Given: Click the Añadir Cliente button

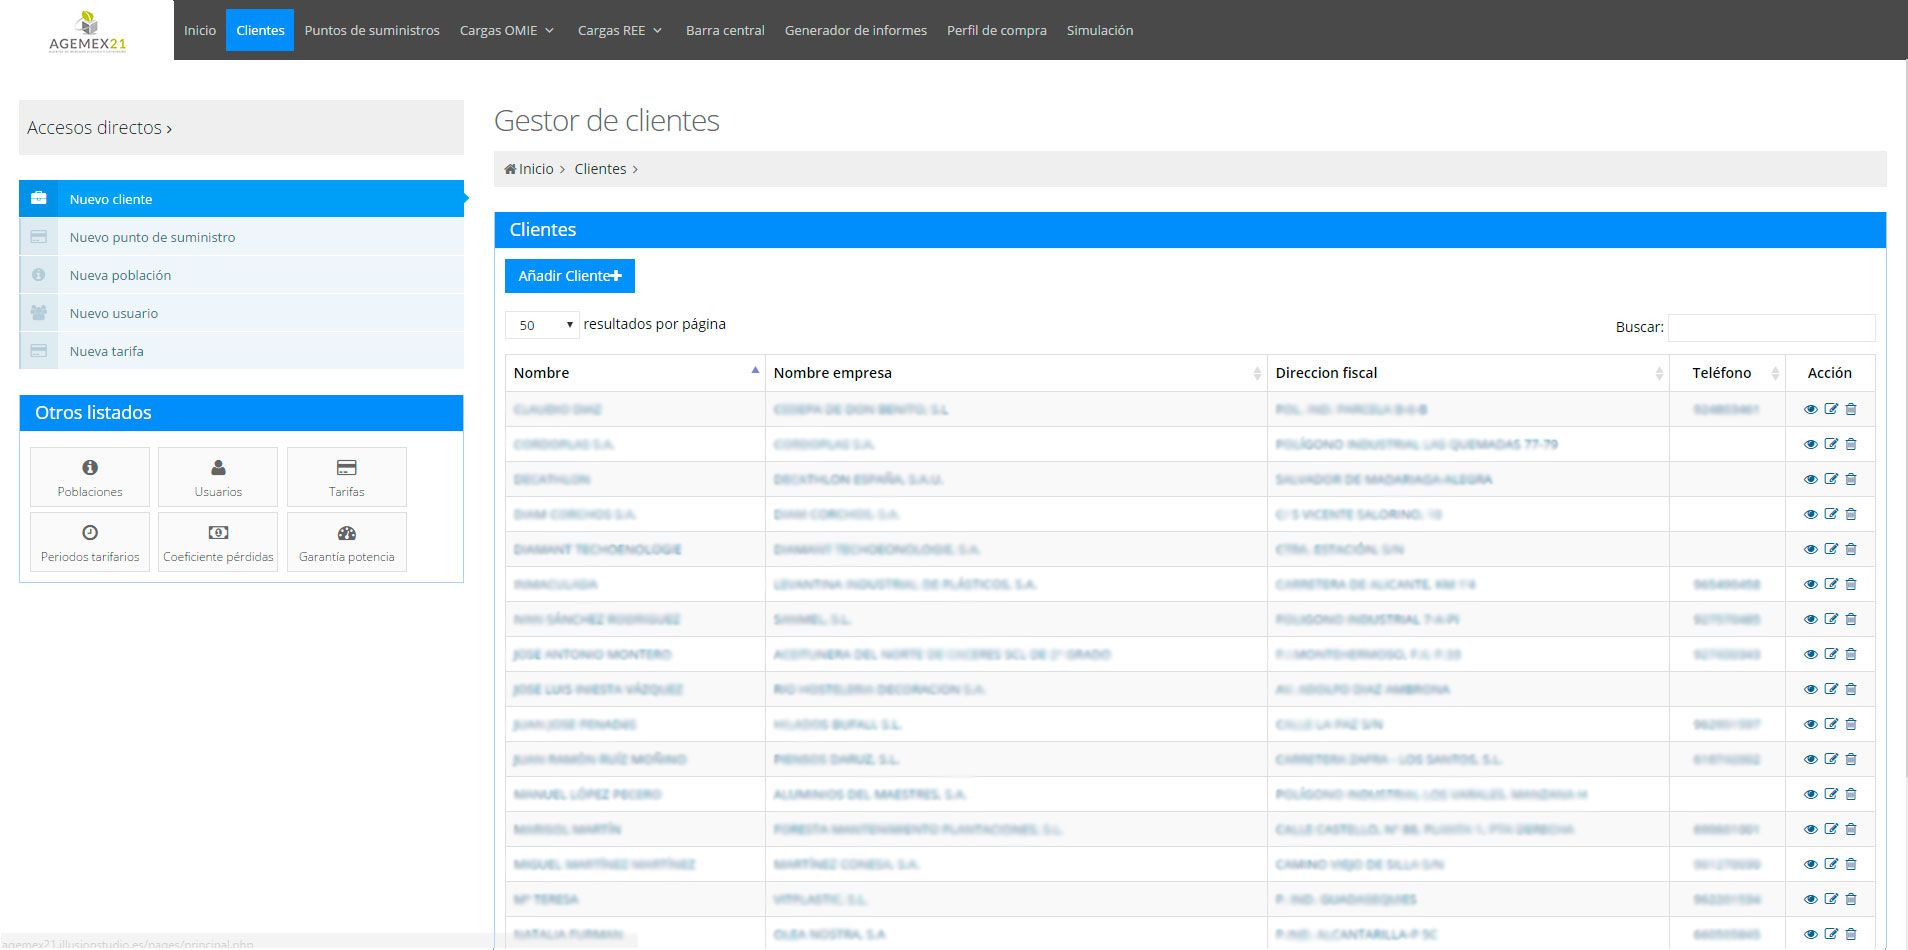Looking at the screenshot, I should 569,276.
